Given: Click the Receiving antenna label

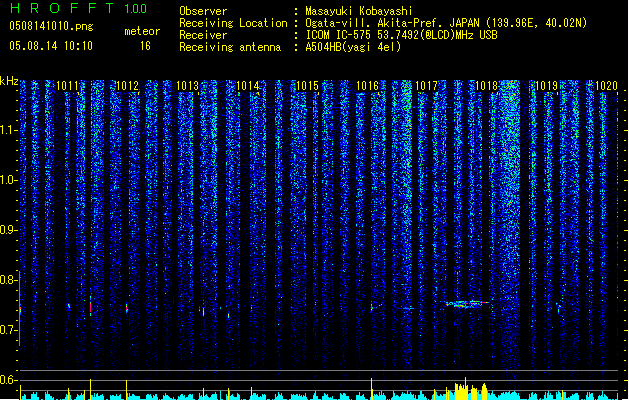Looking at the screenshot, I should [x=230, y=47].
